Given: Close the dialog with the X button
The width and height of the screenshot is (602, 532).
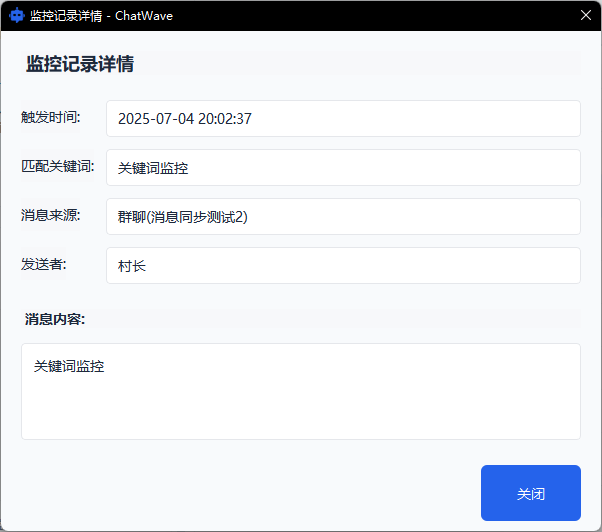Looking at the screenshot, I should [585, 15].
